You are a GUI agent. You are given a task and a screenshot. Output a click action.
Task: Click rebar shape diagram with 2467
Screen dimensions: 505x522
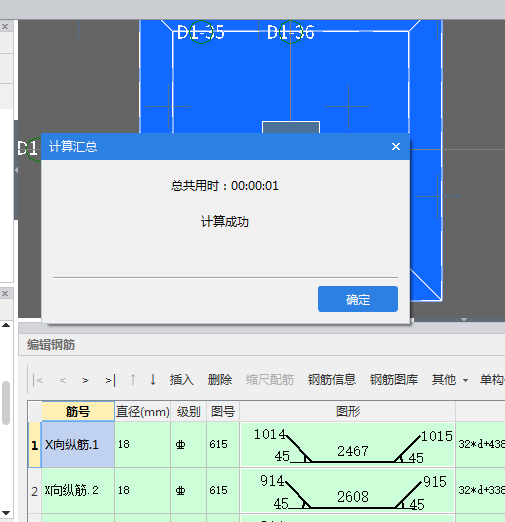(x=348, y=445)
